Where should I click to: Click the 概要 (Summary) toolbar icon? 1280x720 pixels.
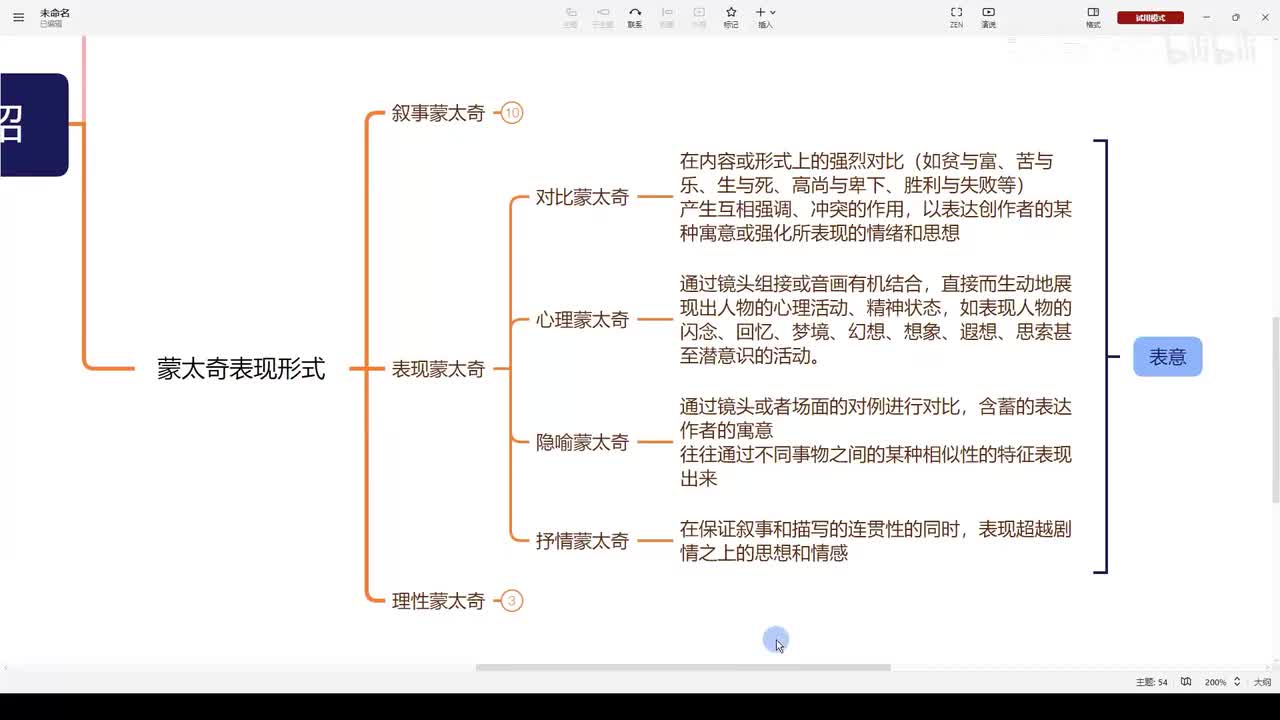(667, 17)
